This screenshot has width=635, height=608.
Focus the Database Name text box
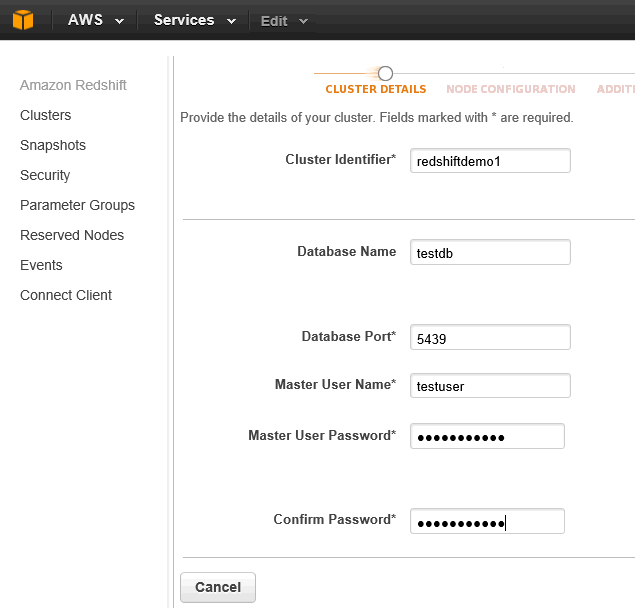pos(490,252)
